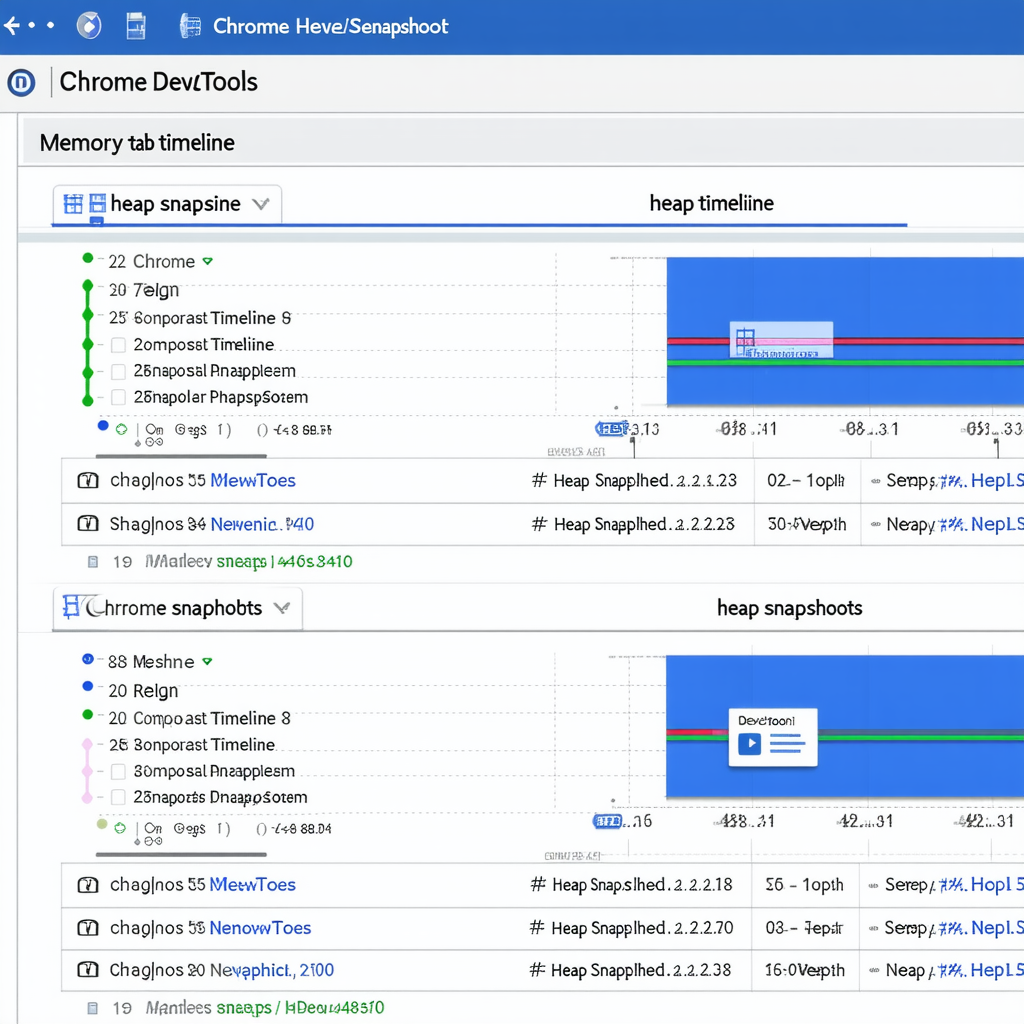Screen dimensions: 1024x1024
Task: Click the 02 – 1oplh cell
Action: coord(807,481)
